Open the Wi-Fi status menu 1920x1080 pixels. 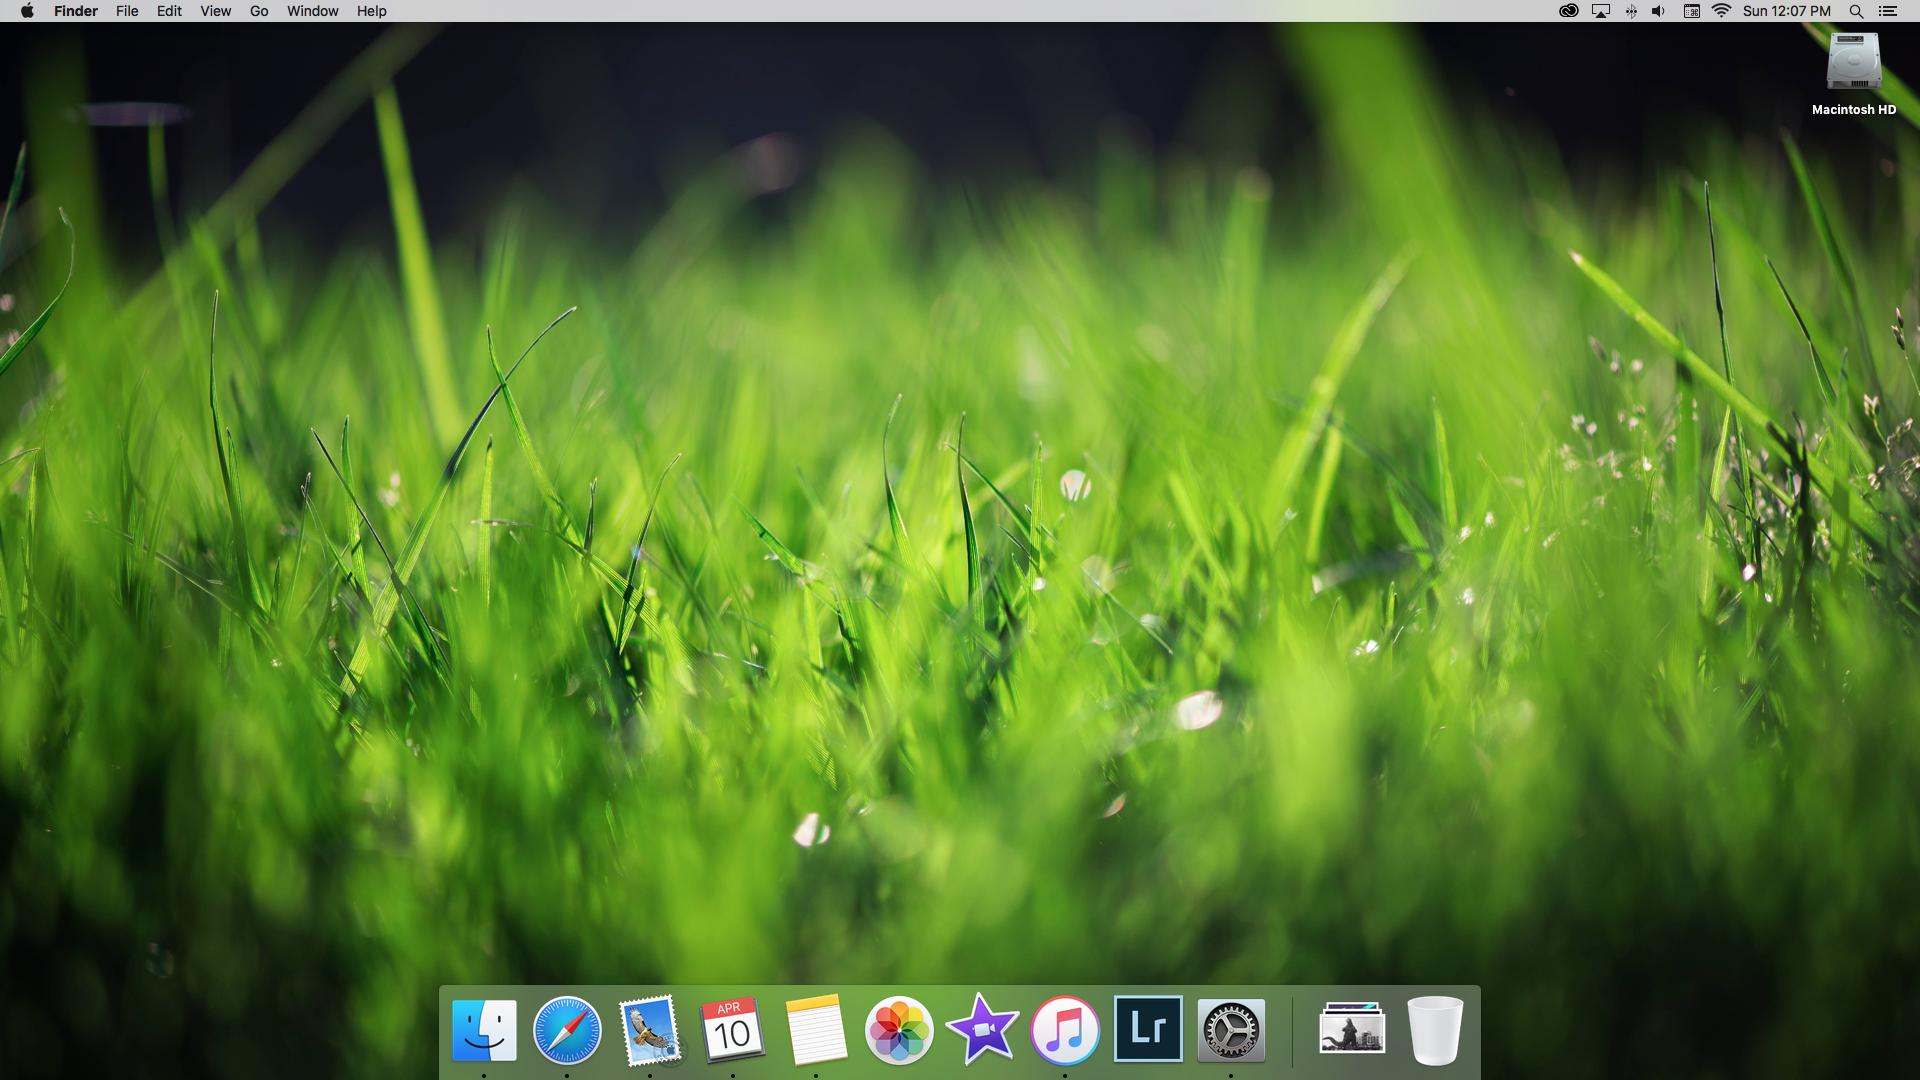(x=1721, y=11)
